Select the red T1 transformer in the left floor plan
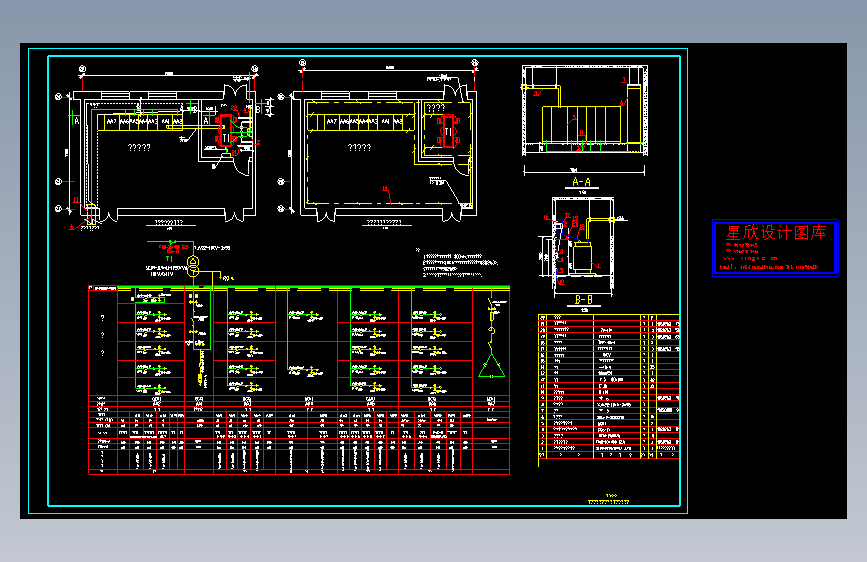867x562 pixels. tap(225, 131)
